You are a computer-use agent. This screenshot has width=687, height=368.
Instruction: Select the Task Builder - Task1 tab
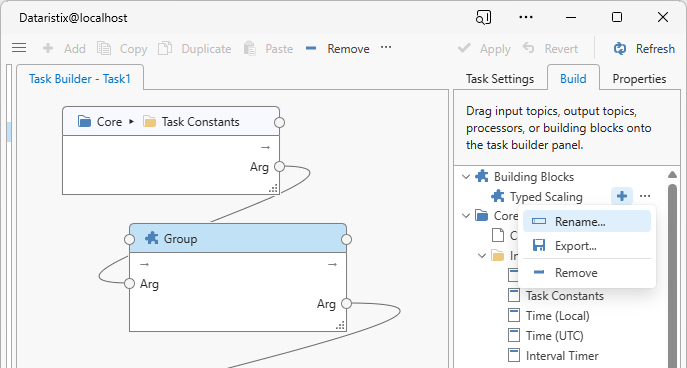80,78
